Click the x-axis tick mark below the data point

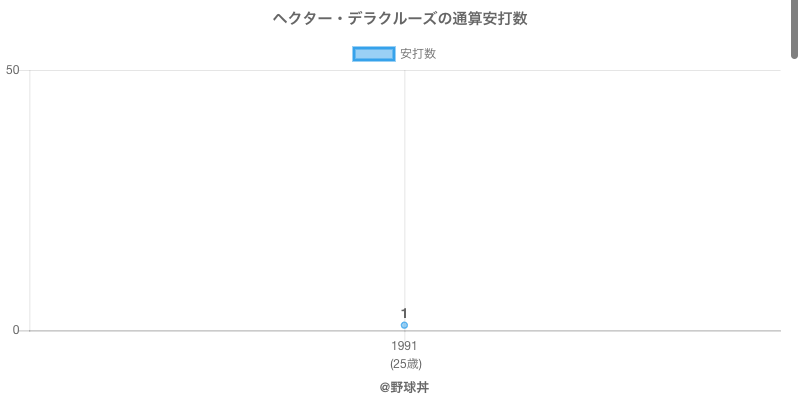click(x=404, y=335)
